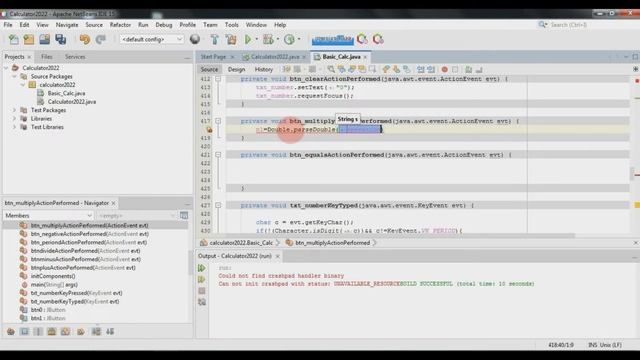640x360 pixels.
Task: Click the memory usage garbage-collection bar
Action: (x=333, y=40)
